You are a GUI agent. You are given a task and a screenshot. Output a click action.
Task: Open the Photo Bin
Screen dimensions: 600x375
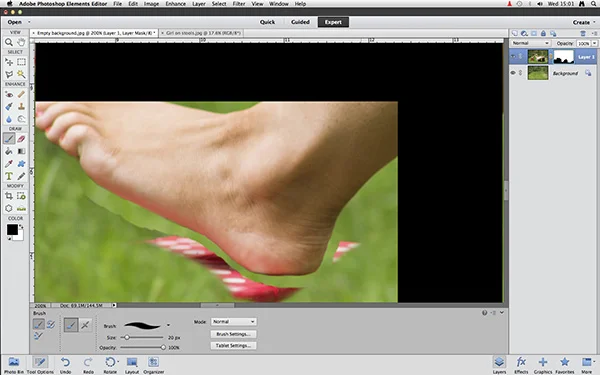point(14,365)
